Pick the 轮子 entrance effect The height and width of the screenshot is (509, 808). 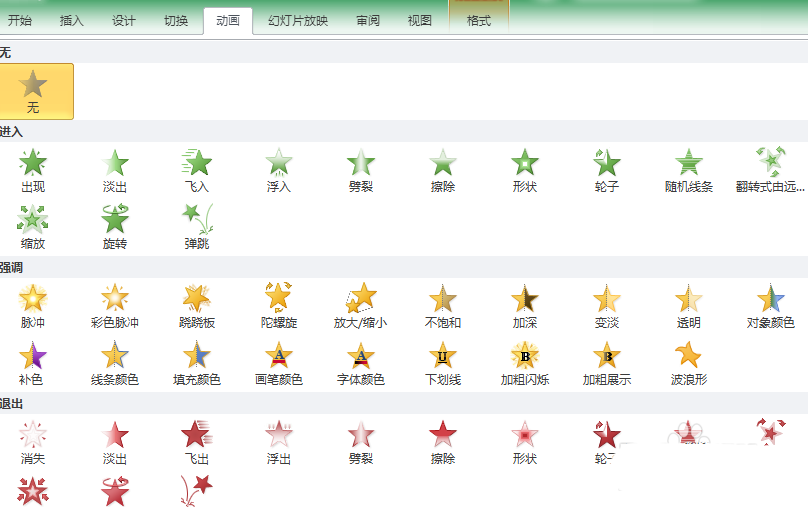607,171
